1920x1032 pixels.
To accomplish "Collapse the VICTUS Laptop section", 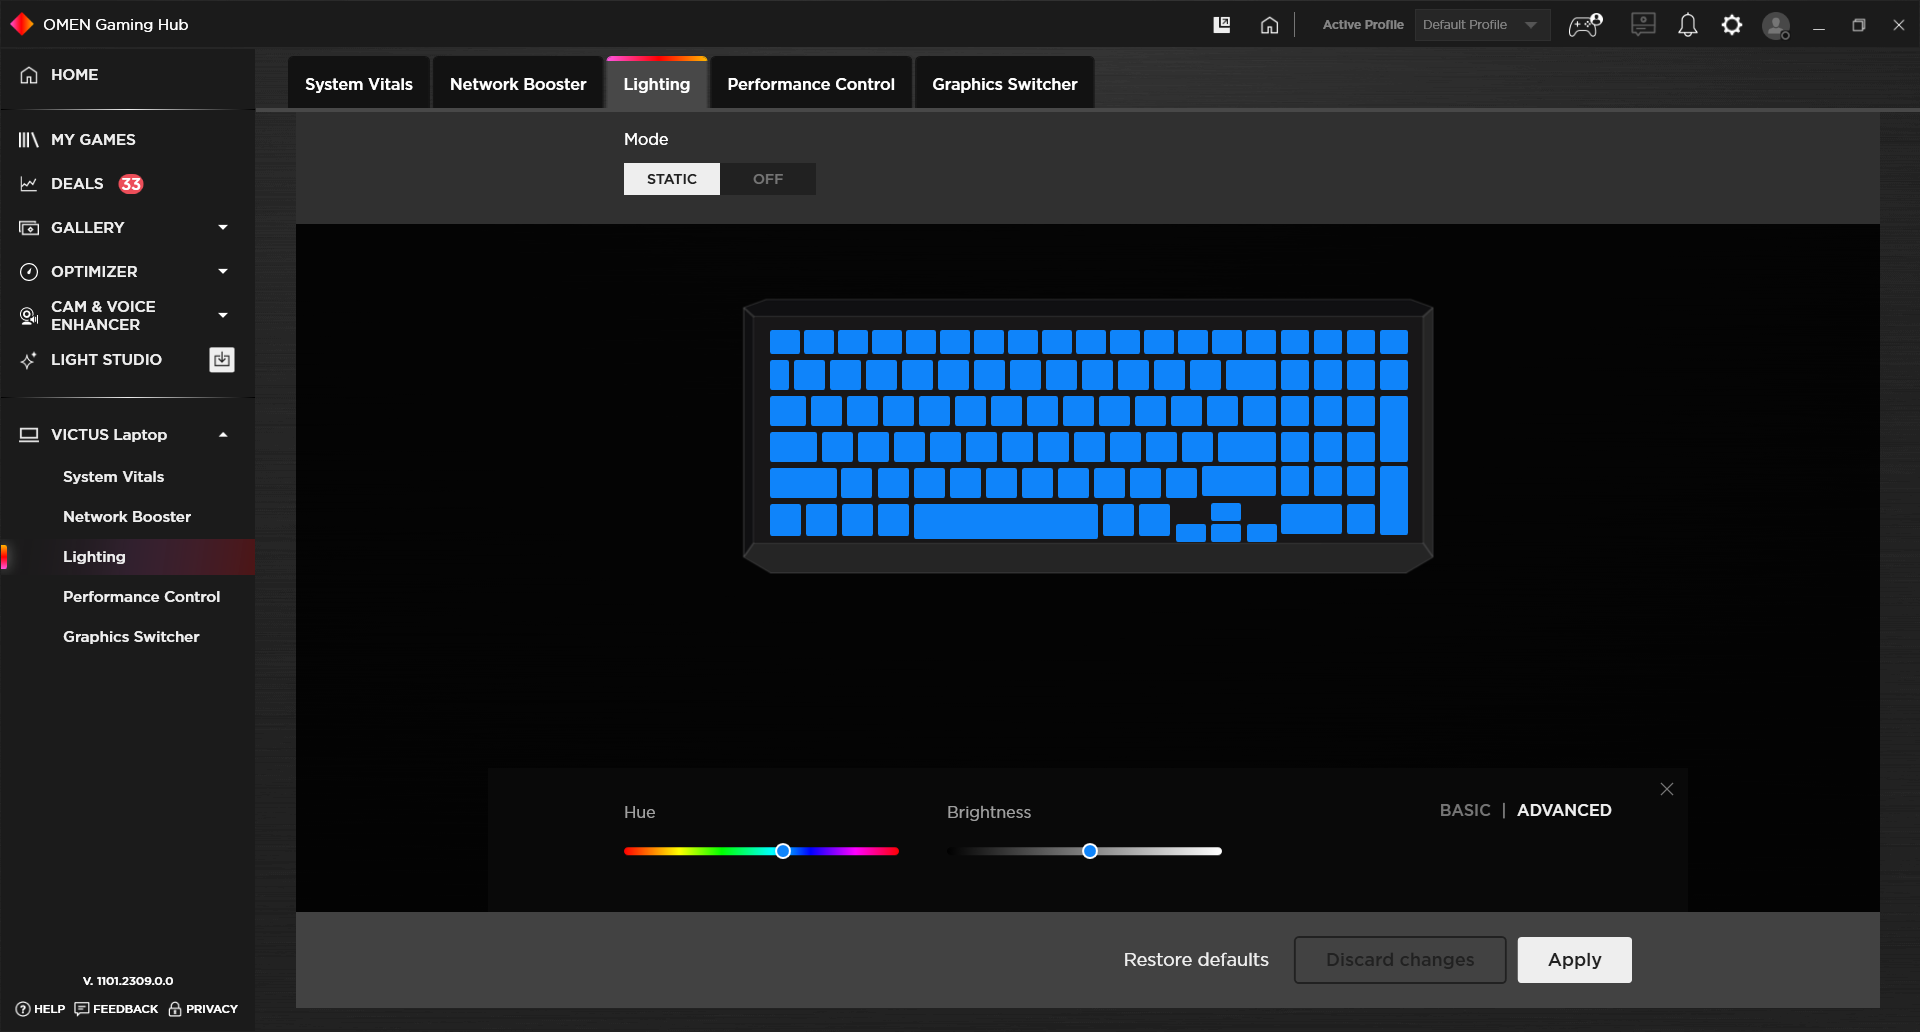I will 222,435.
